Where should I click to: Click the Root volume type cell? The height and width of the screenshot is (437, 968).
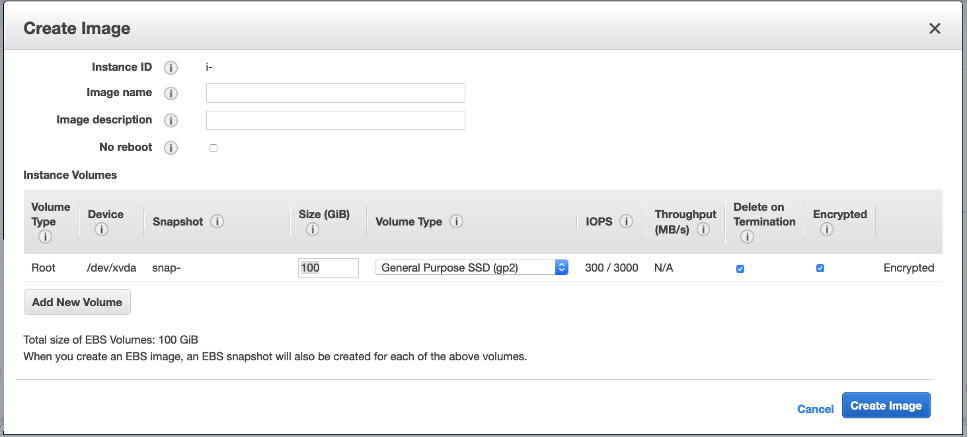(x=43, y=268)
